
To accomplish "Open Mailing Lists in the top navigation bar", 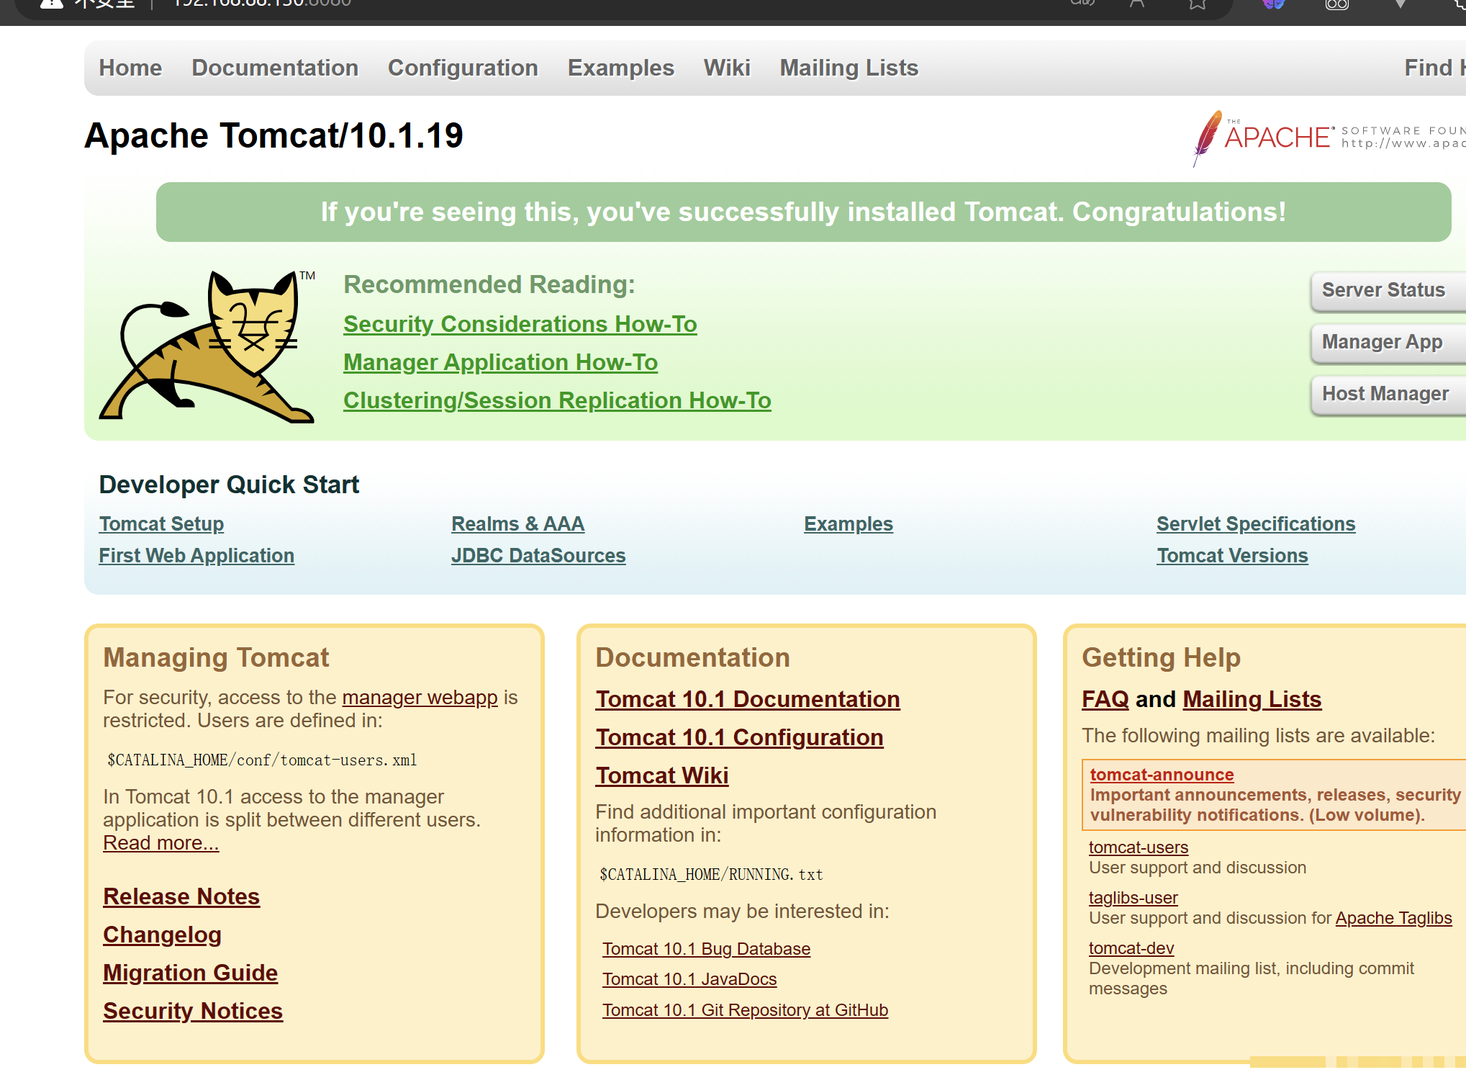I will pyautogui.click(x=849, y=68).
